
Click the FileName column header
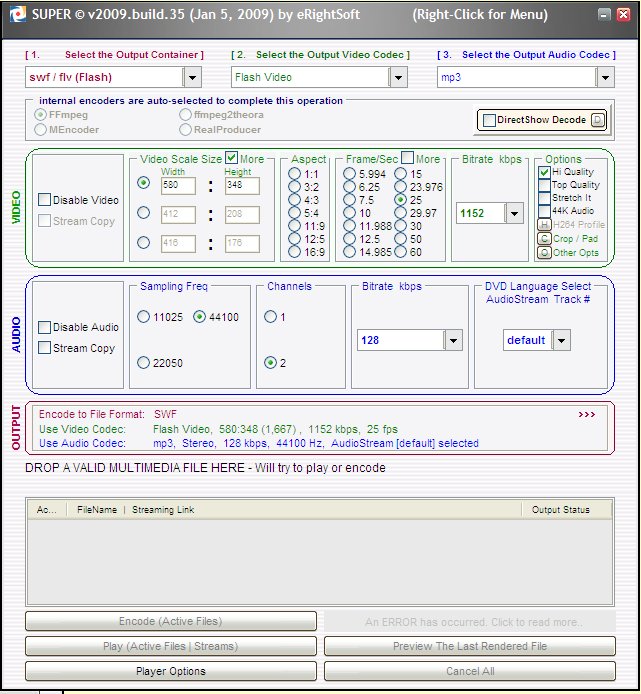97,510
